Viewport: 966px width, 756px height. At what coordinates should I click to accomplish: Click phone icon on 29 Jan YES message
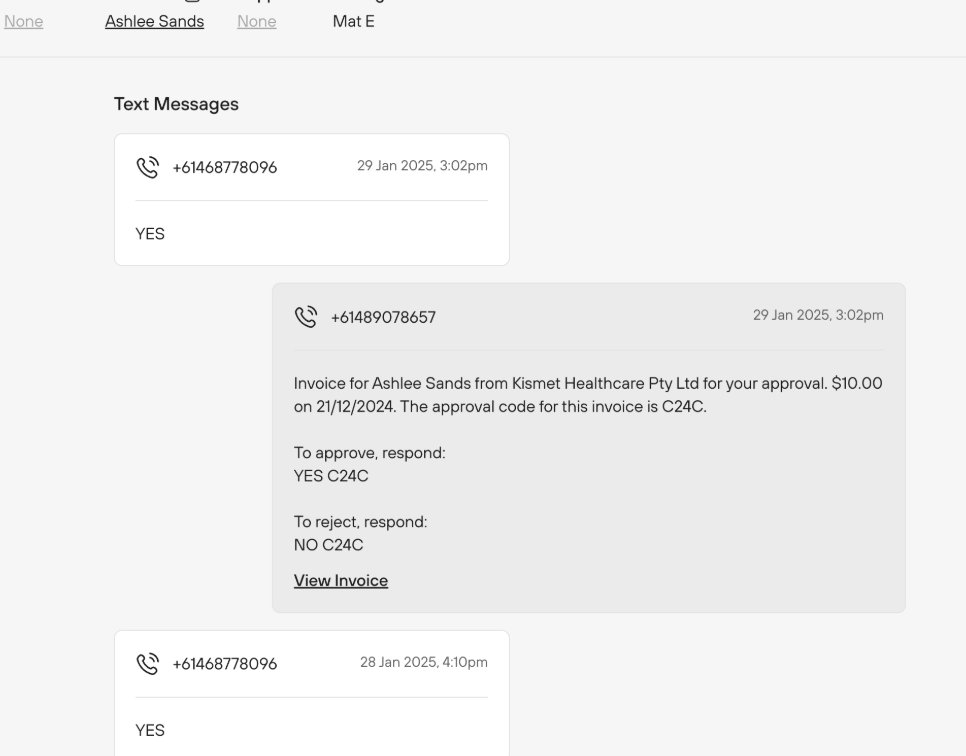click(148, 168)
